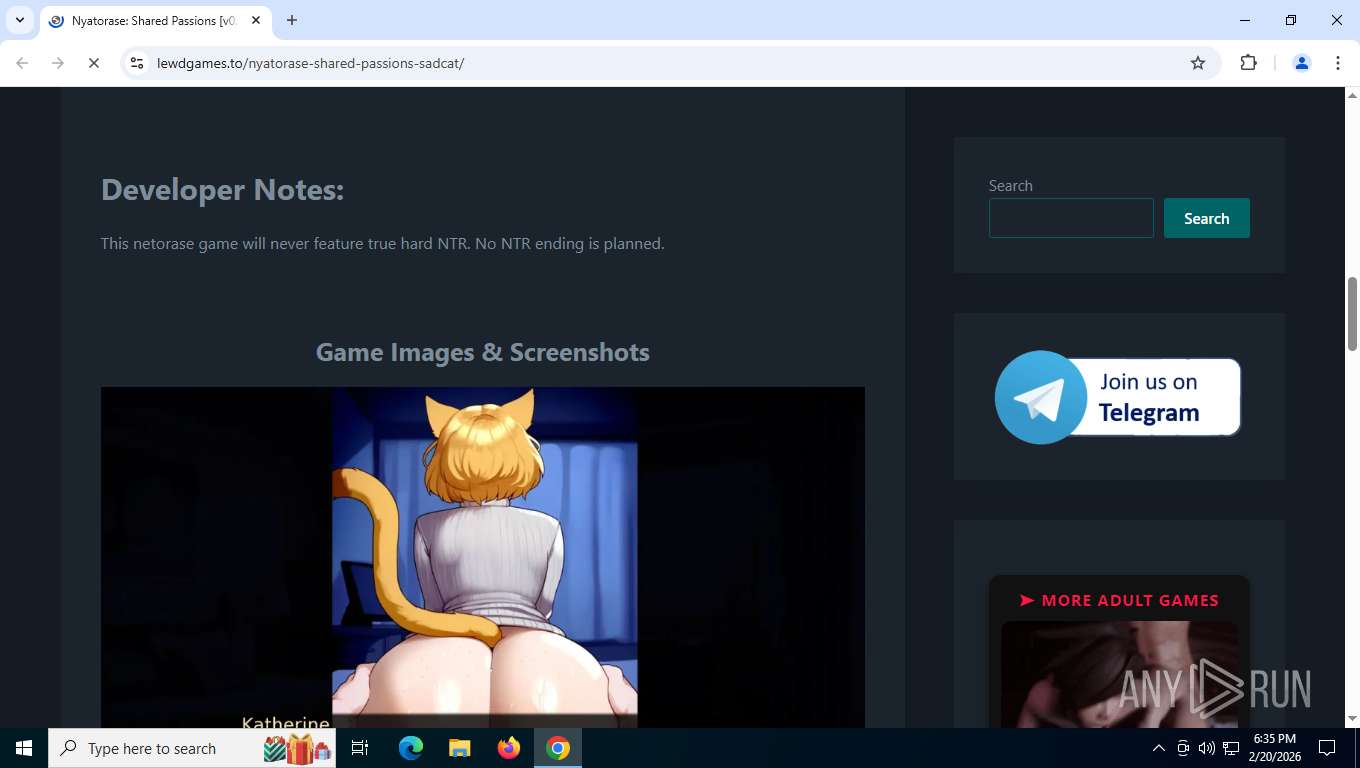Click the Meet Now camera tray icon

tap(1183, 748)
